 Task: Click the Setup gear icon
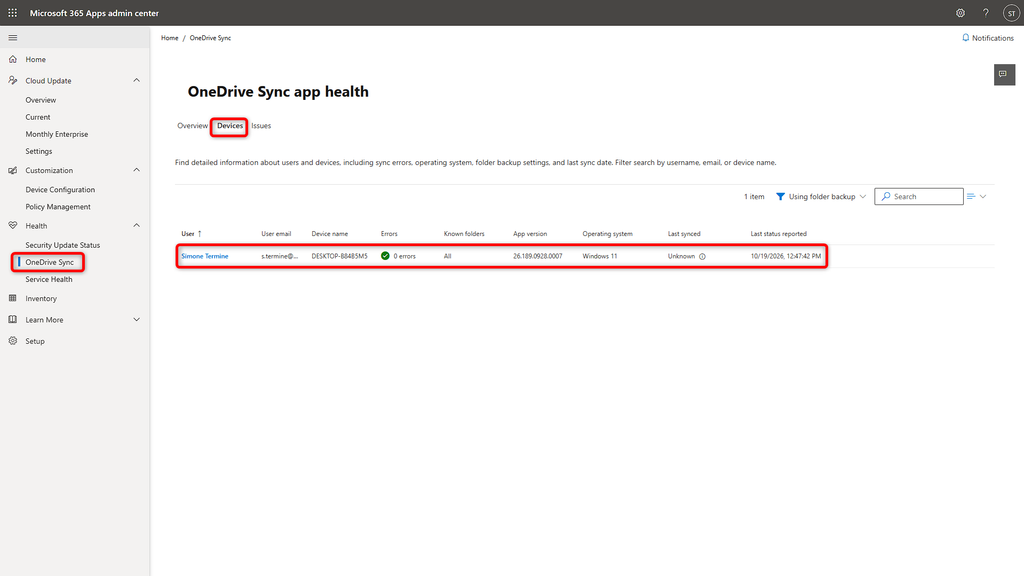pyautogui.click(x=12, y=341)
